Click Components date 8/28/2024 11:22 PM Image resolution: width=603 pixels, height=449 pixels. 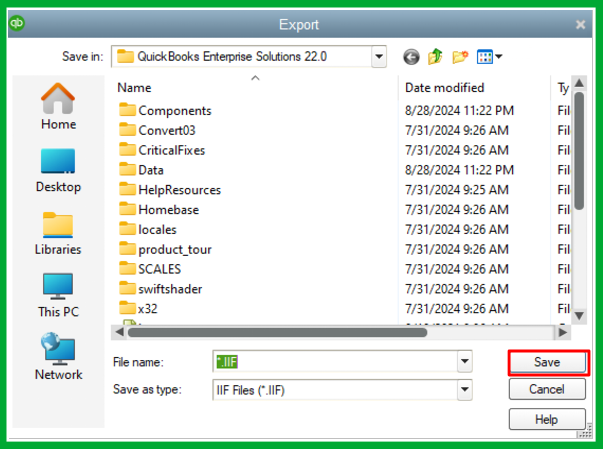(x=459, y=110)
